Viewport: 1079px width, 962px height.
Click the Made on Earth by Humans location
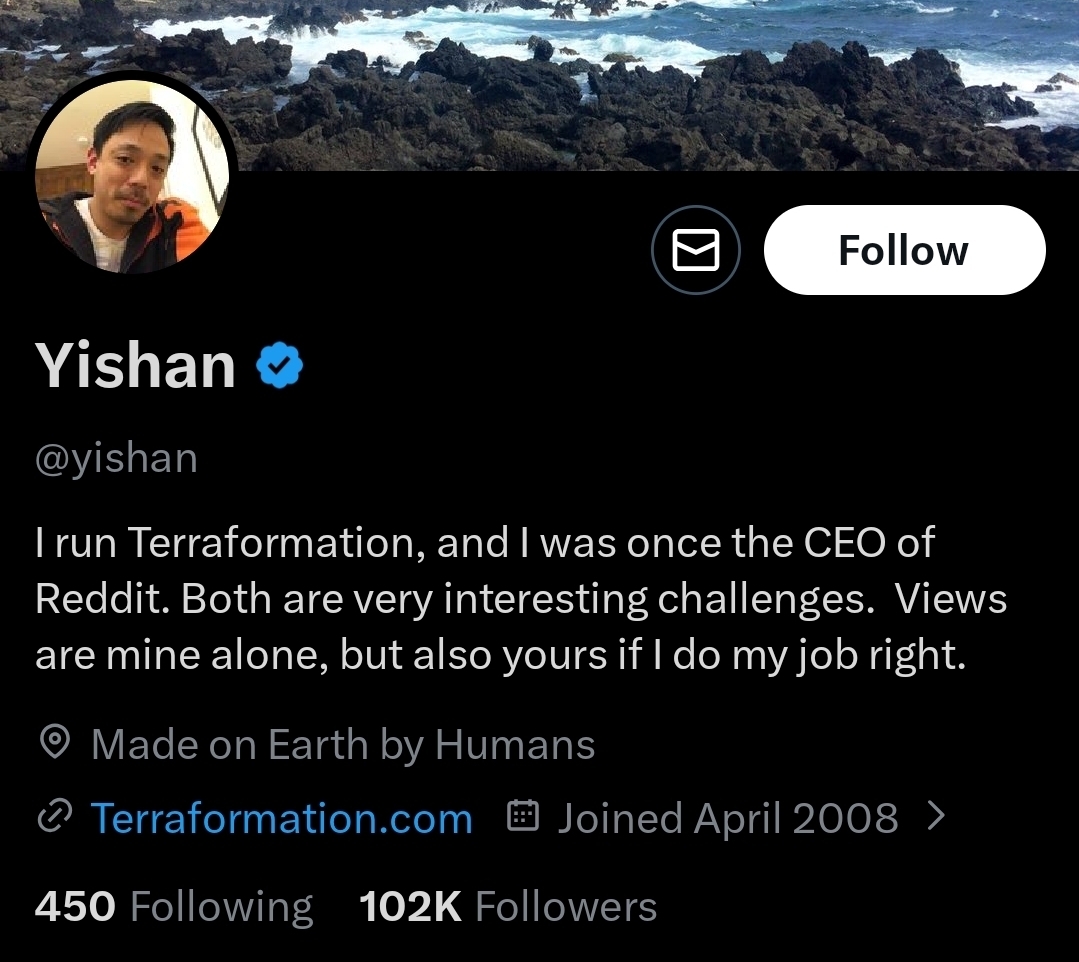click(342, 744)
